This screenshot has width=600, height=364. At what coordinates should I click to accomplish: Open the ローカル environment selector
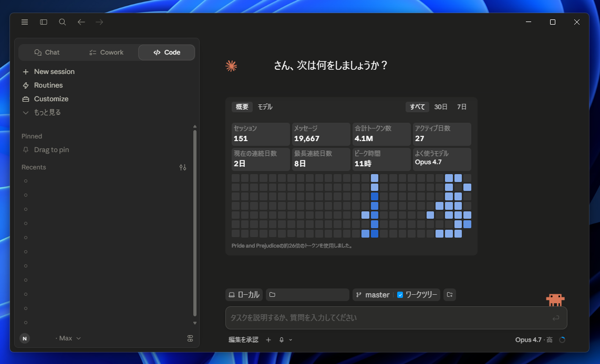[244, 295]
